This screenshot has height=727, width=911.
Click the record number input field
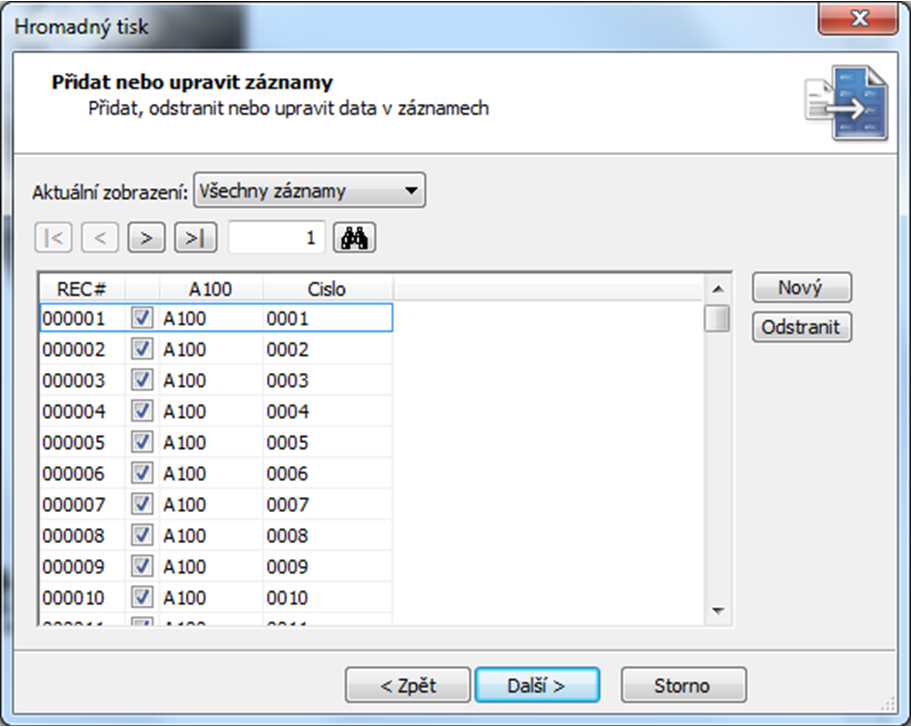coord(276,238)
